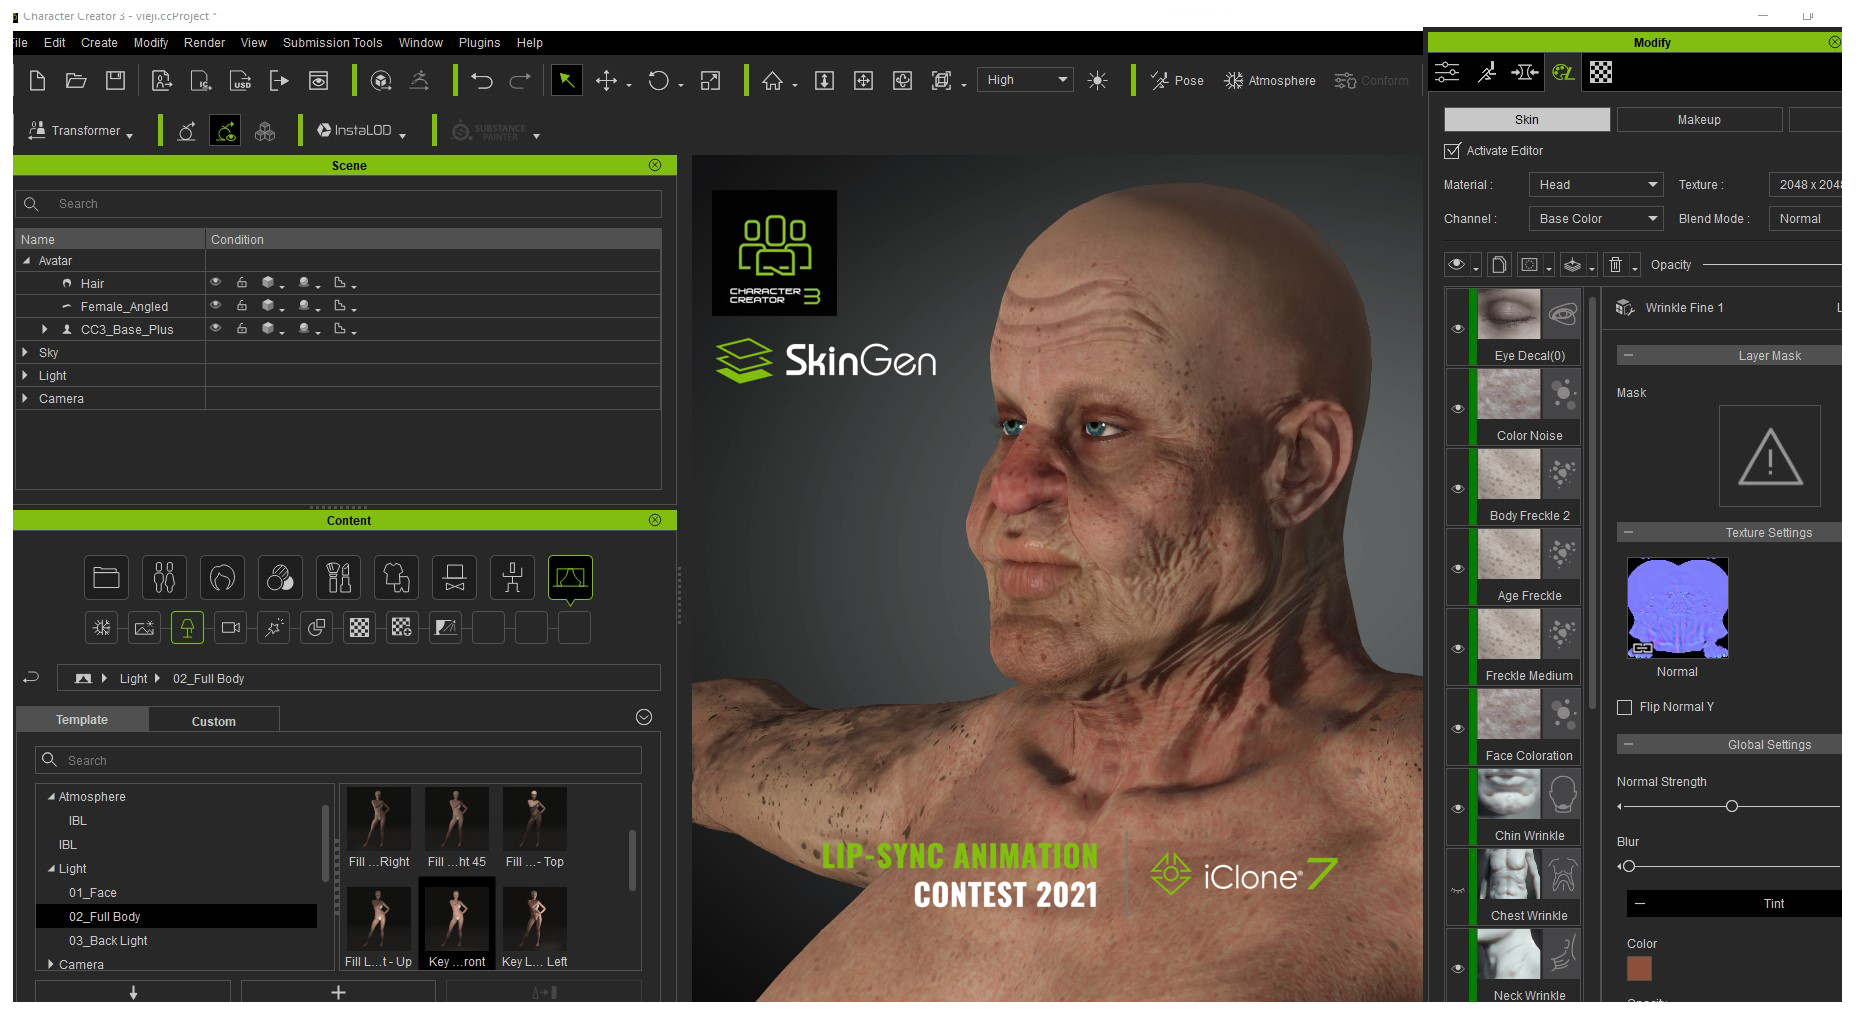This screenshot has height=1015, width=1862.
Task: Toggle CC3_Base_Plus lock icon
Action: click(241, 329)
